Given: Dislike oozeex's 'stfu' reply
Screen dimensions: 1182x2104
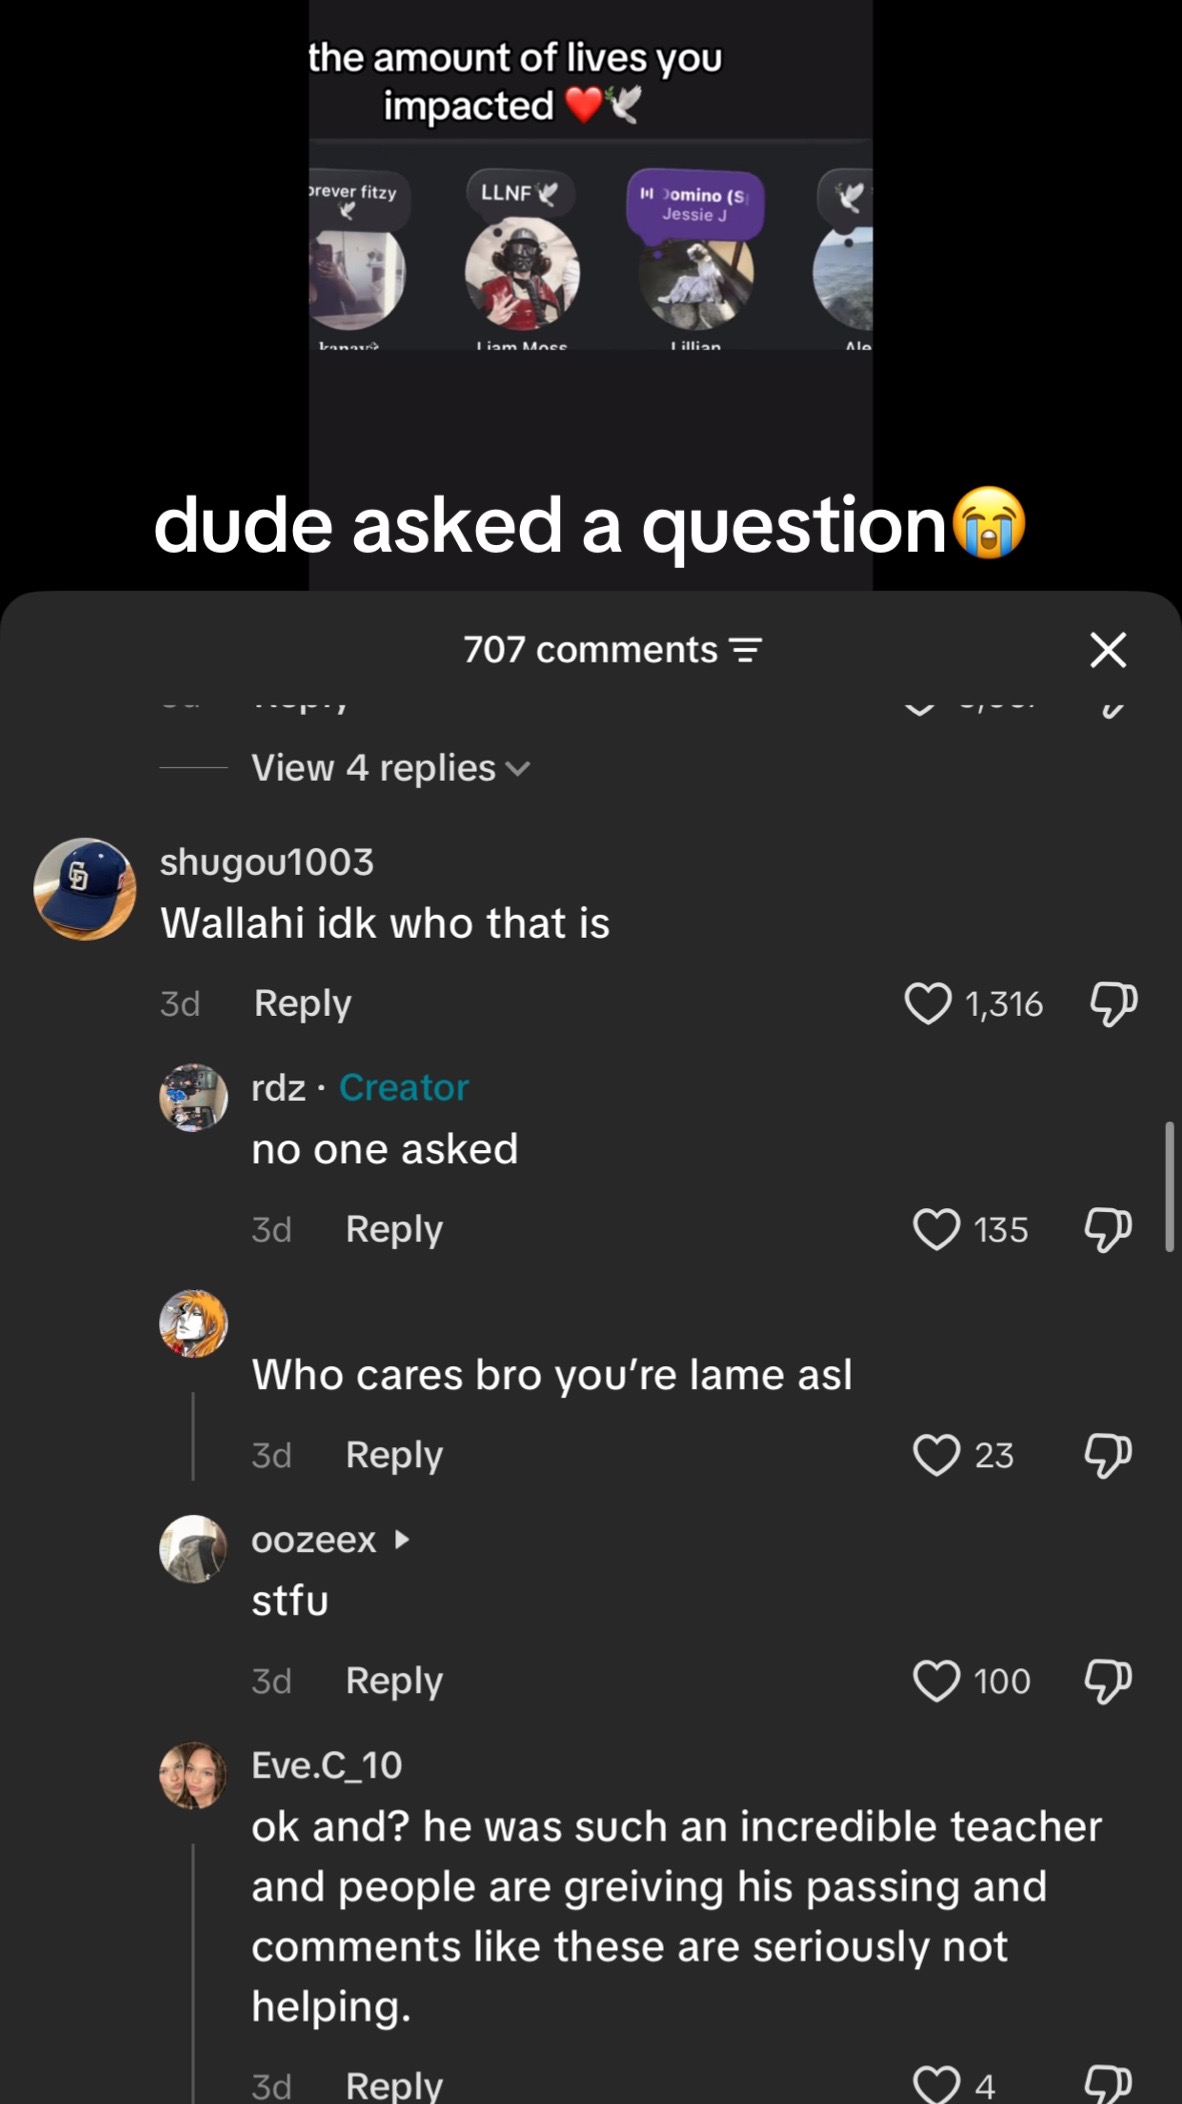Looking at the screenshot, I should 1108,1681.
